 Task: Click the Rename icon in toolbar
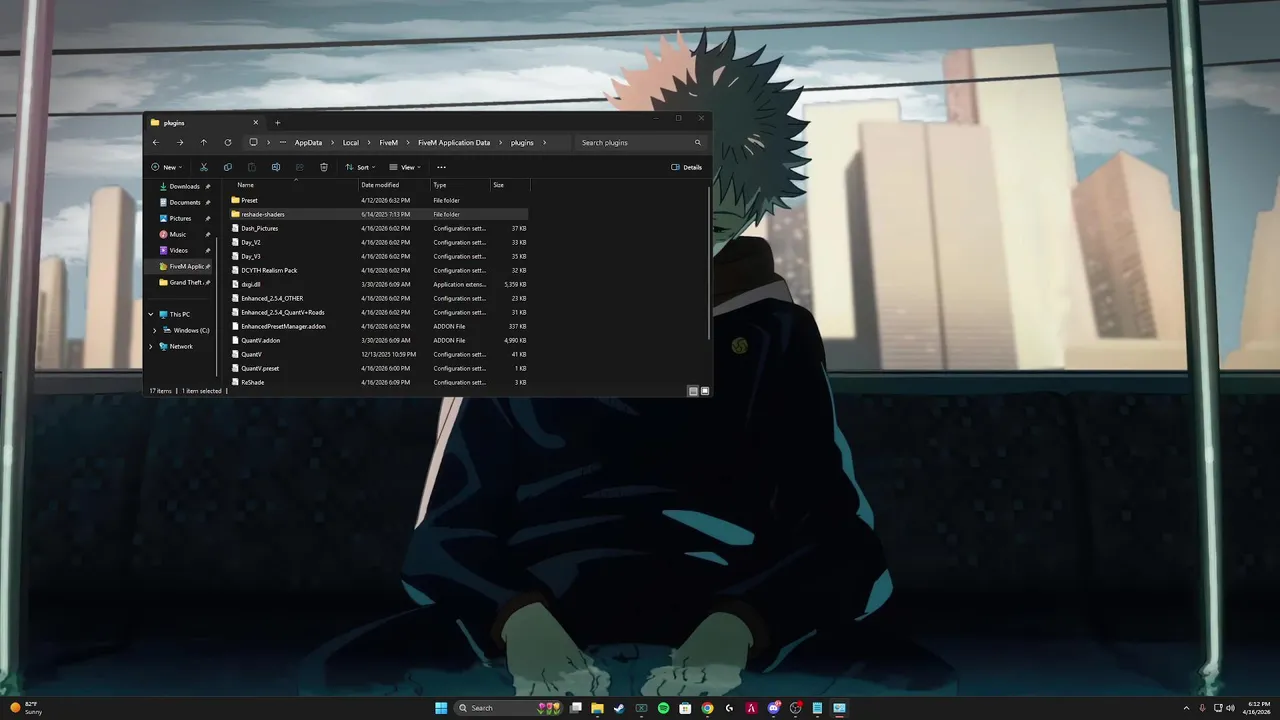[x=276, y=167]
